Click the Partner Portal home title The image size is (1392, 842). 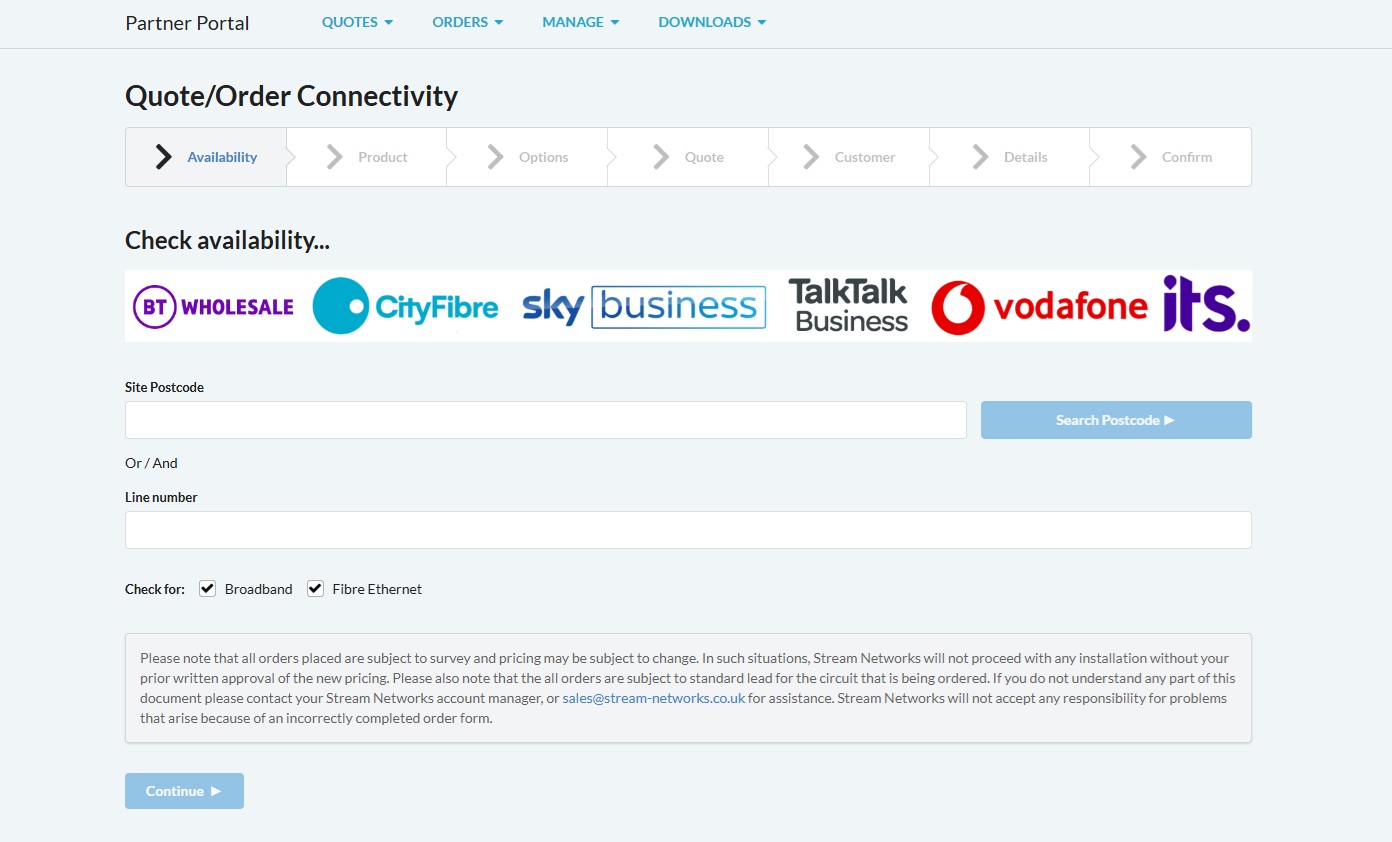coord(187,23)
